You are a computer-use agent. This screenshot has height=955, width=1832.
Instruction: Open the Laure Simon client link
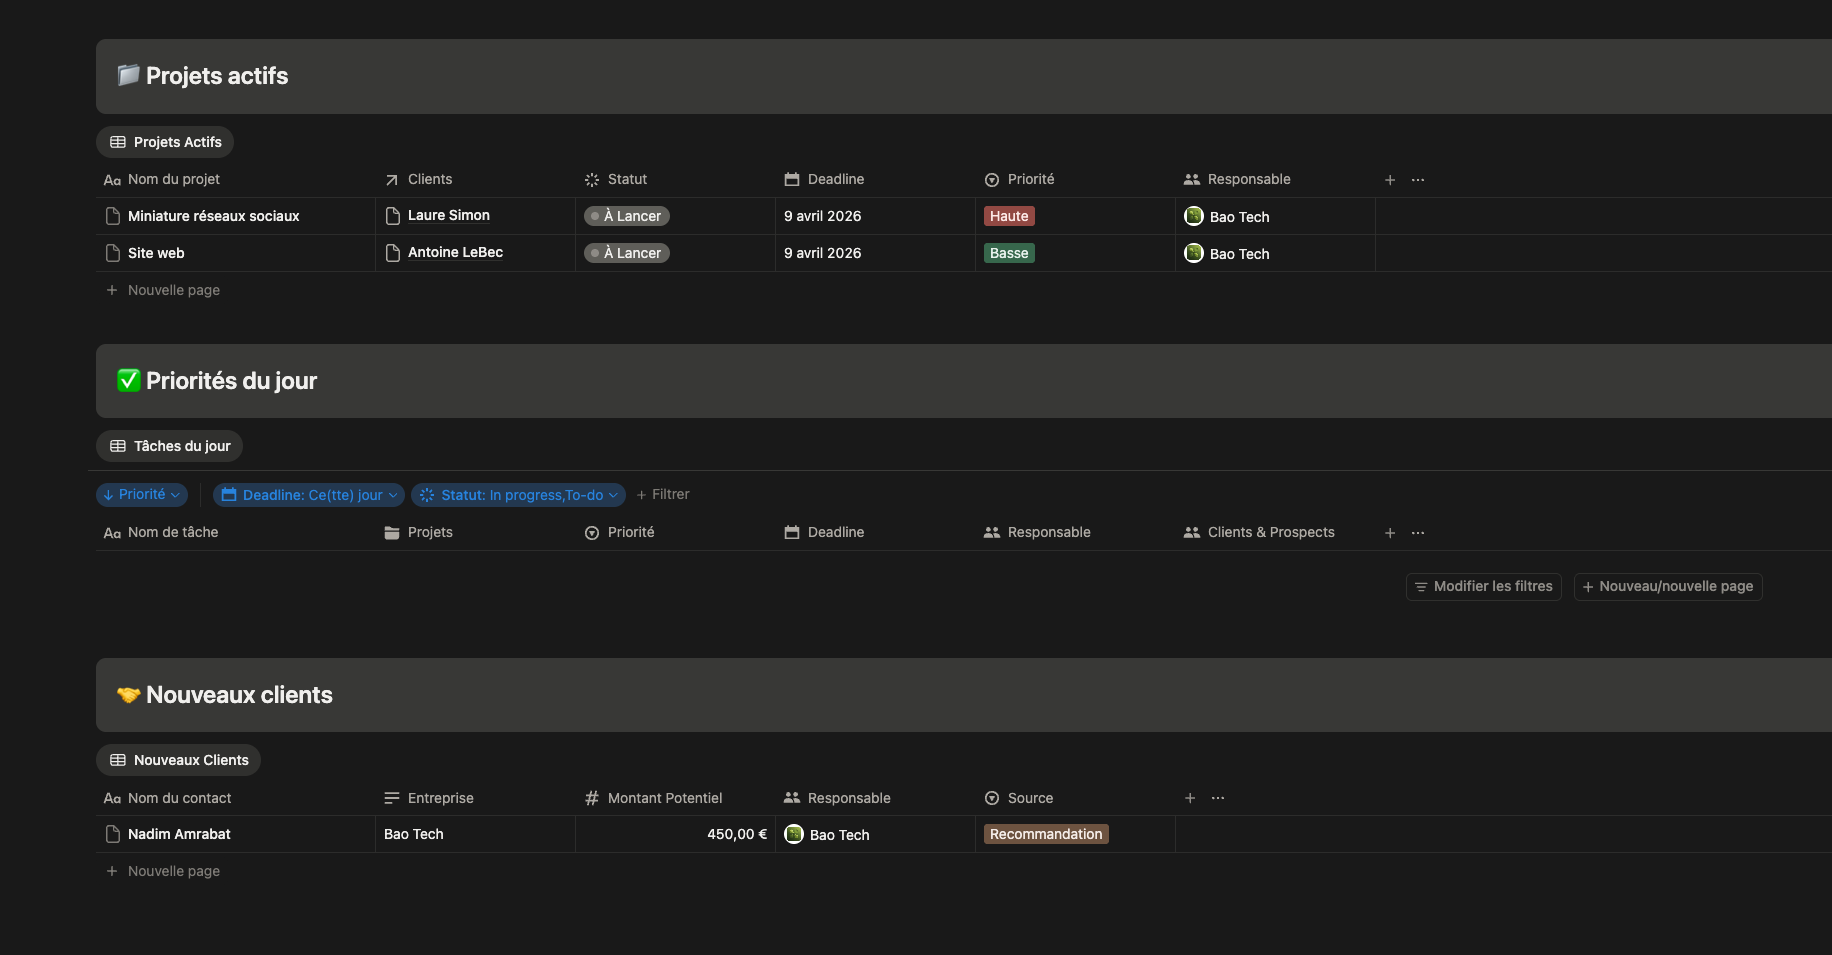pos(449,215)
